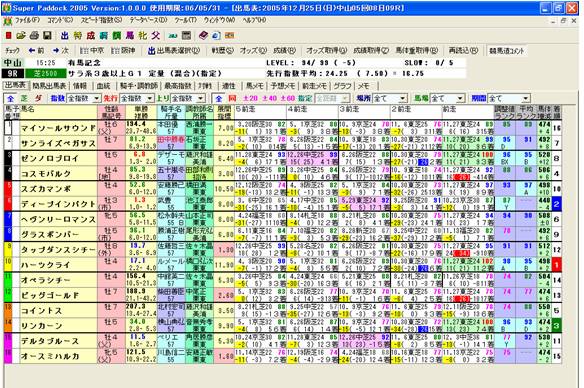The width and height of the screenshot is (584, 388).
Task: Switch to the 最高指数 tab
Action: tap(178, 86)
